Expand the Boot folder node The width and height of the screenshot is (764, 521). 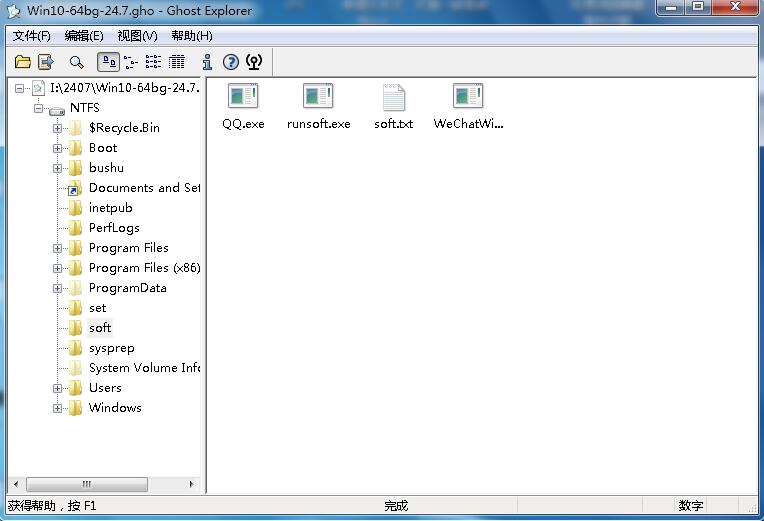click(57, 148)
